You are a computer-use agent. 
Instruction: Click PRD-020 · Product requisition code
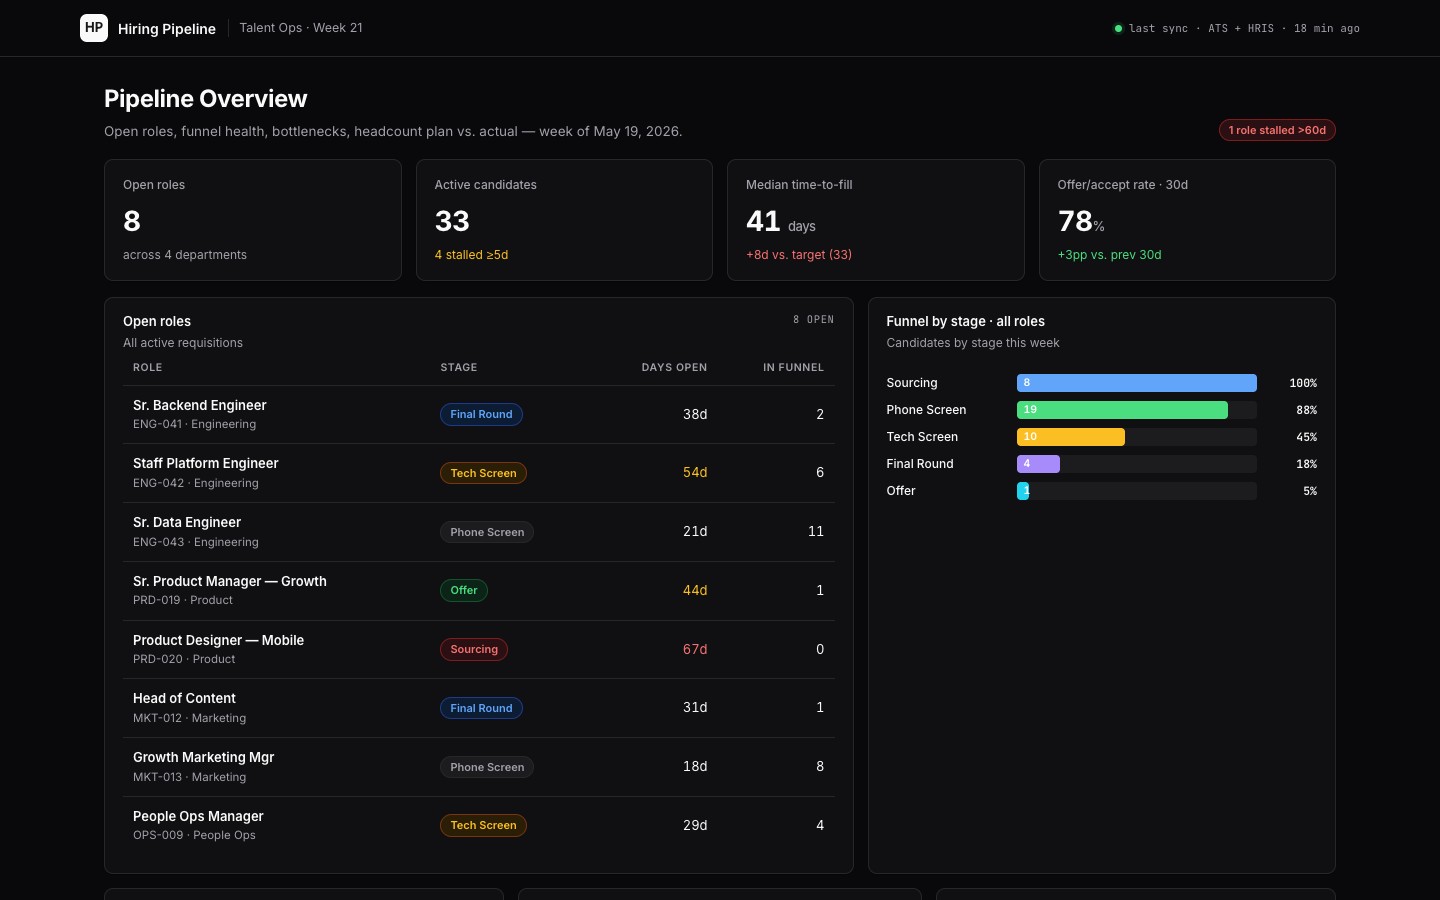click(x=184, y=659)
